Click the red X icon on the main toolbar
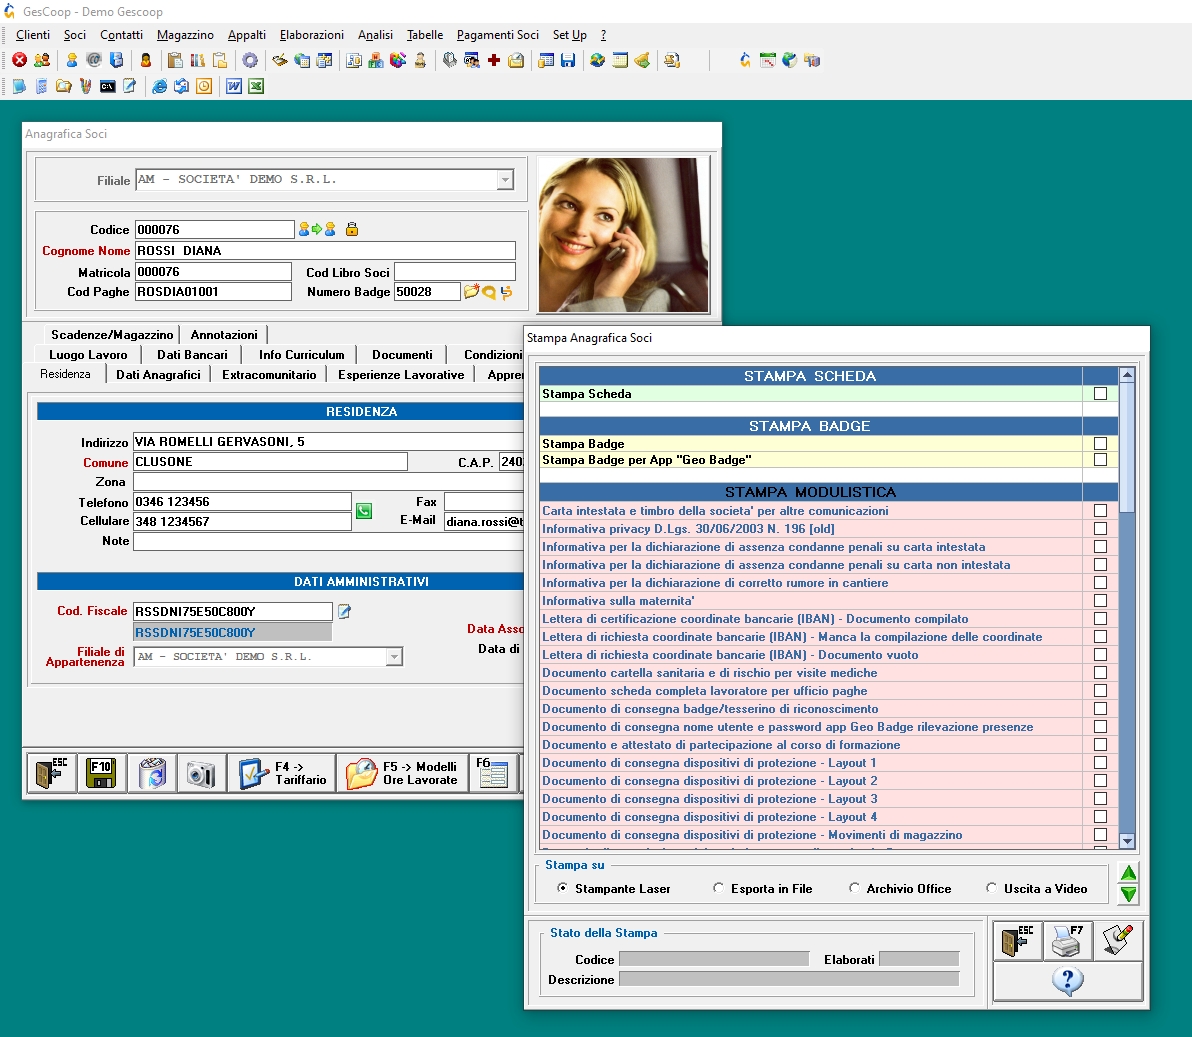The width and height of the screenshot is (1192, 1037). click(x=20, y=60)
